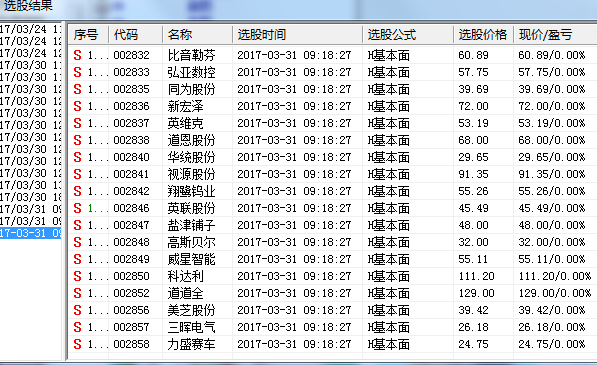Select highlighted 17-03-31 entry in left list

30,233
